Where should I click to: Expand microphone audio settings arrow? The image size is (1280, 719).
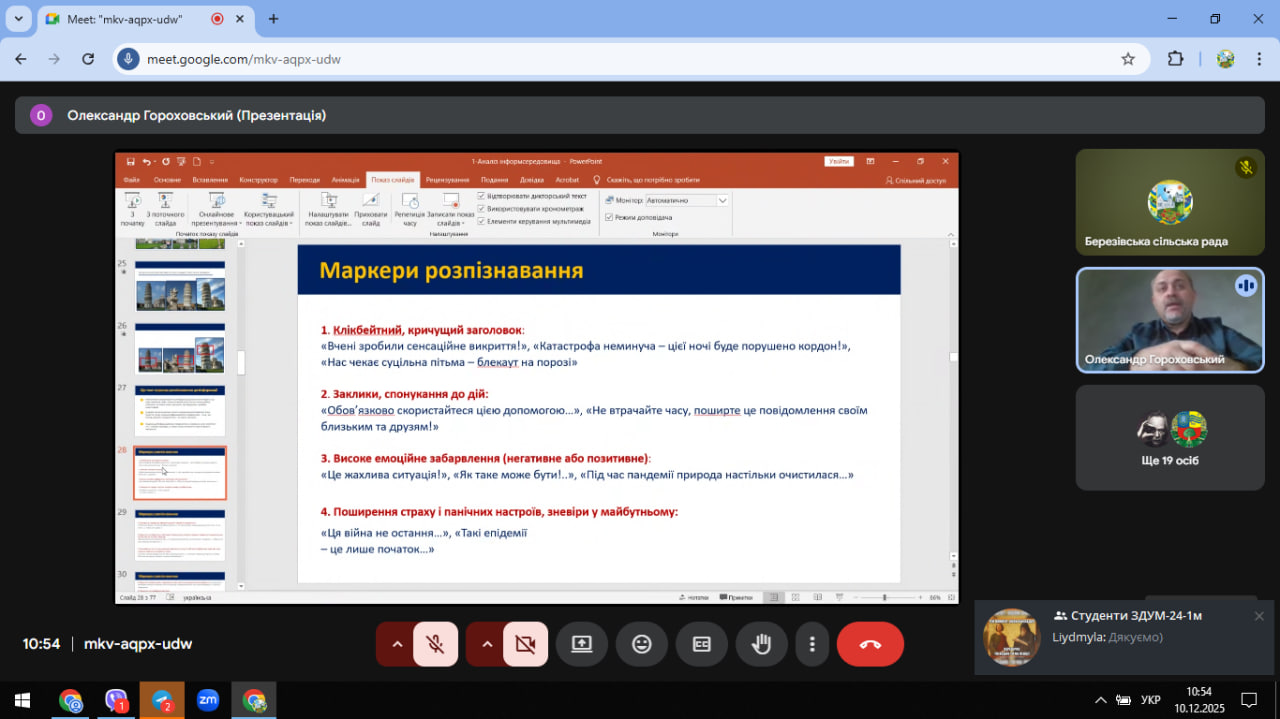[x=397, y=645]
